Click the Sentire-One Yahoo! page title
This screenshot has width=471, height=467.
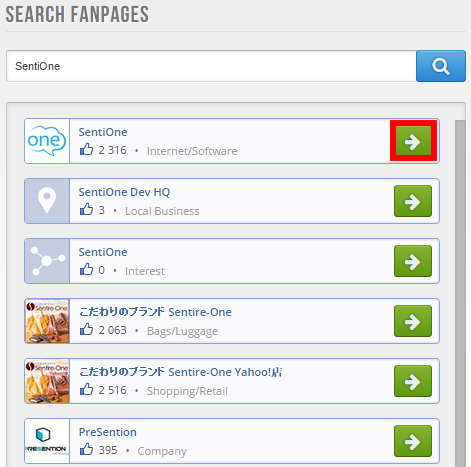click(x=181, y=372)
